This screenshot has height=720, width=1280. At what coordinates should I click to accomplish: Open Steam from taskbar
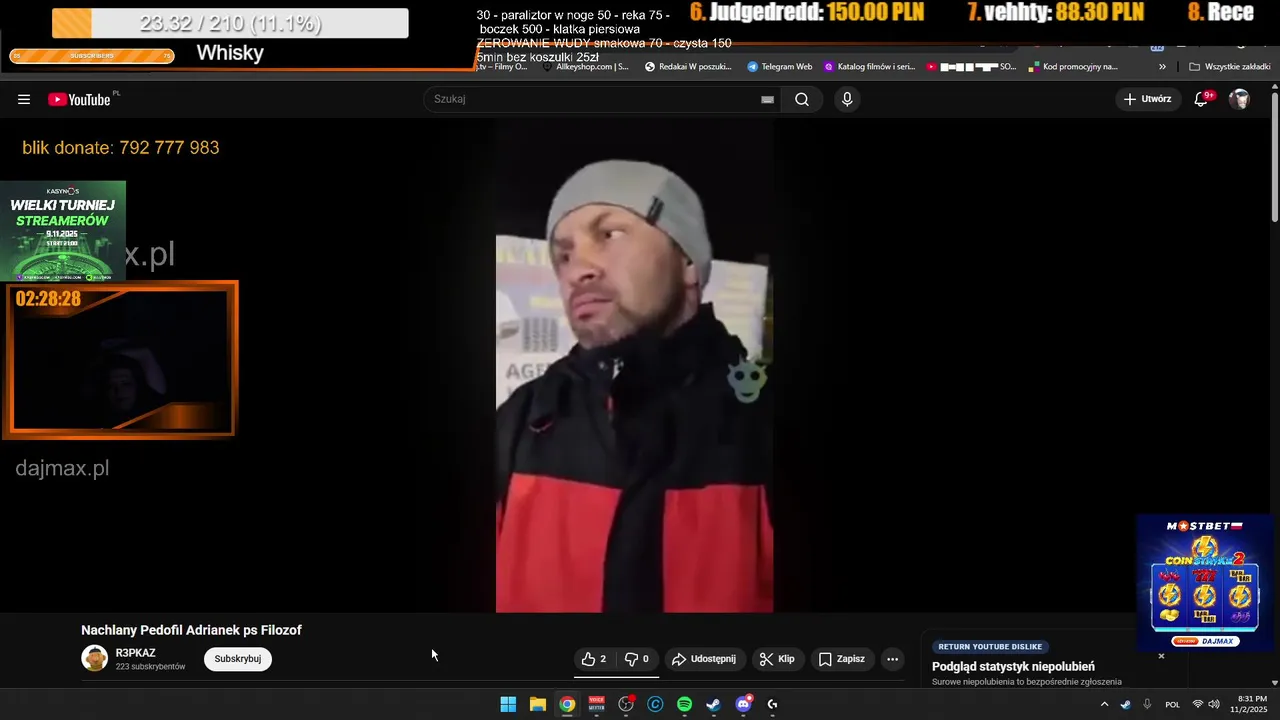pyautogui.click(x=713, y=704)
